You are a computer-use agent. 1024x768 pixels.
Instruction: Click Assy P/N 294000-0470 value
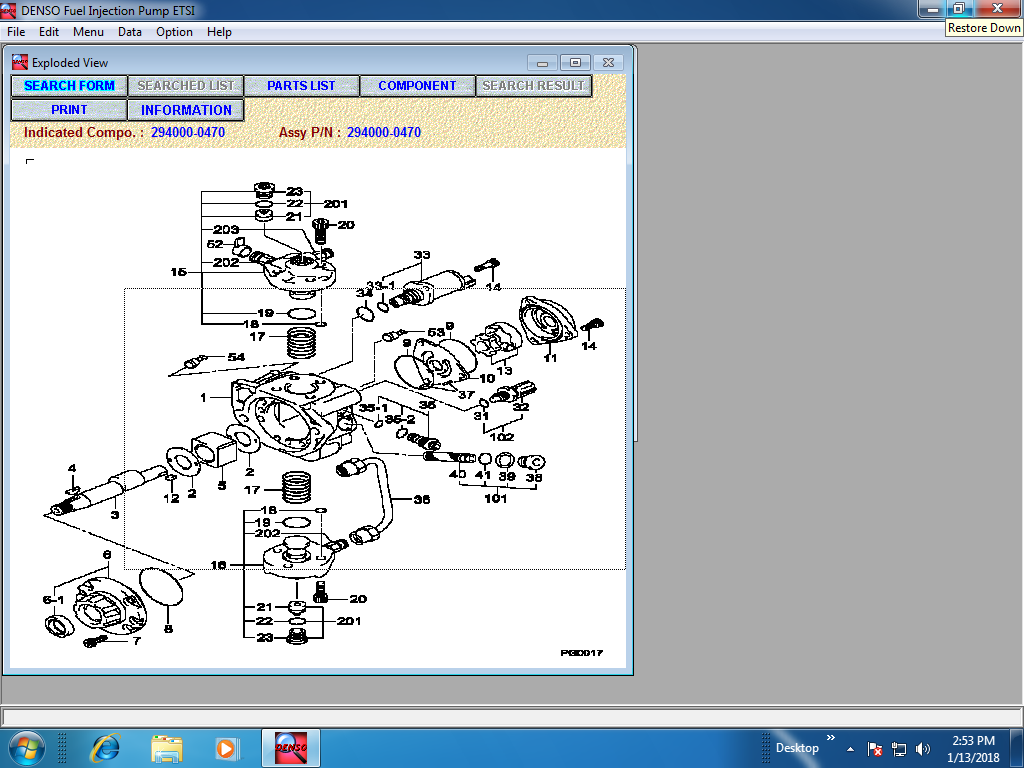tap(384, 132)
